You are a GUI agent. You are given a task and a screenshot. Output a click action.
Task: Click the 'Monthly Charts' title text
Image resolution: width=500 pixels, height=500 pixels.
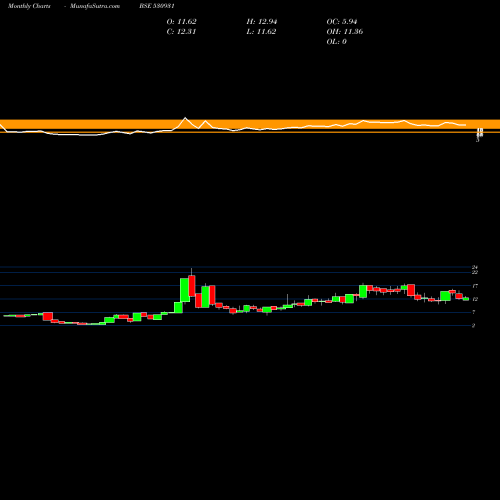[29, 6]
